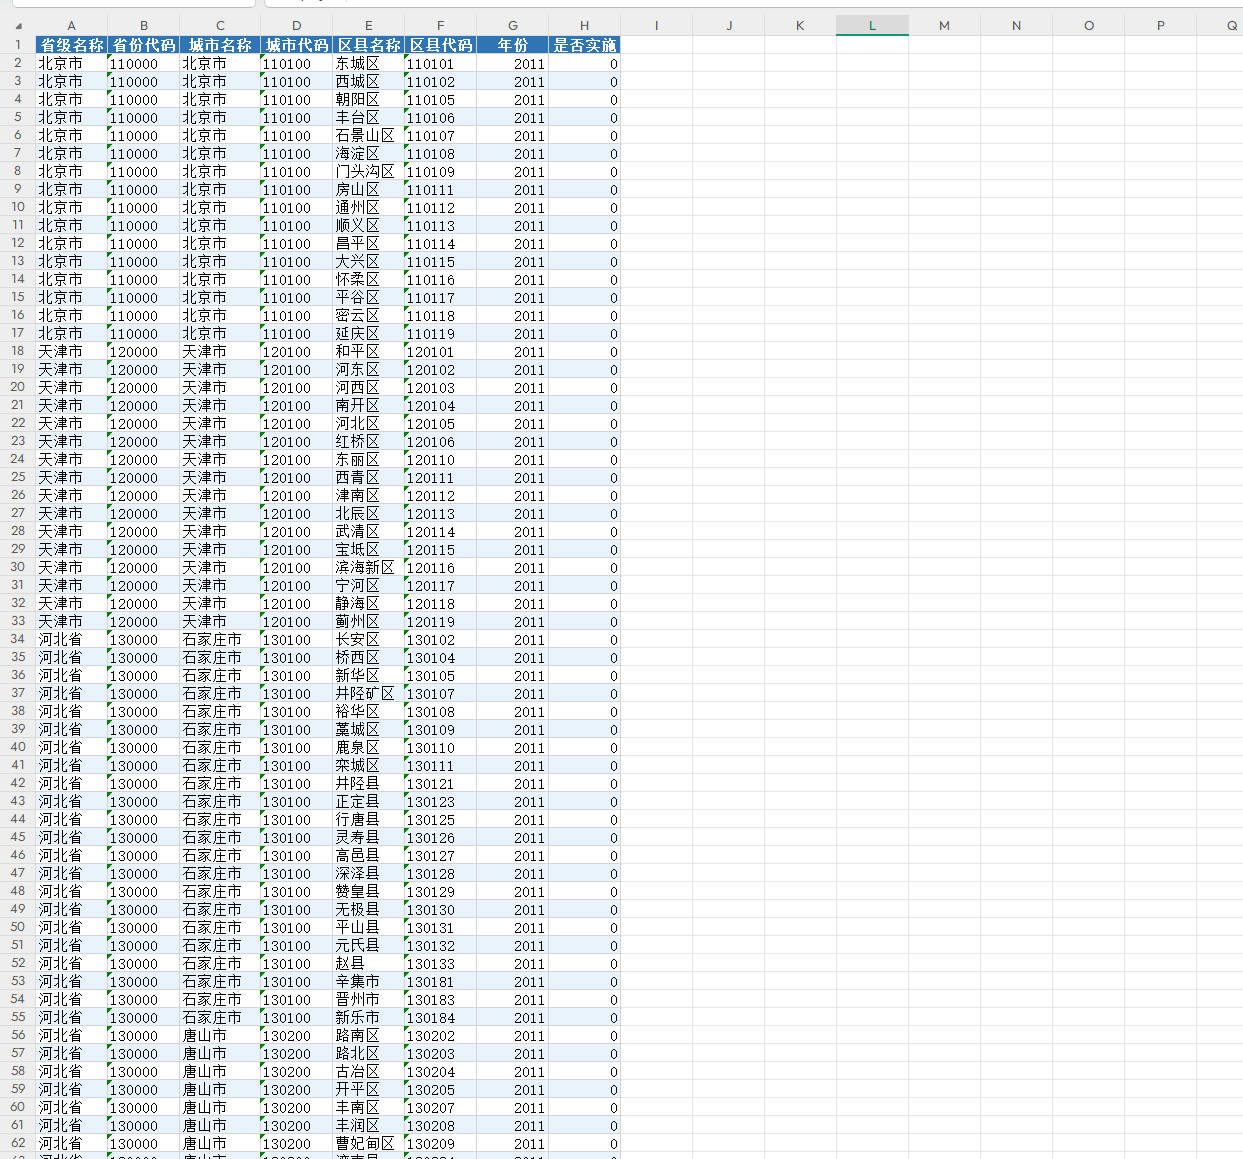Click cell 东丽区
Screen dimensions: 1243x1159
coord(369,459)
